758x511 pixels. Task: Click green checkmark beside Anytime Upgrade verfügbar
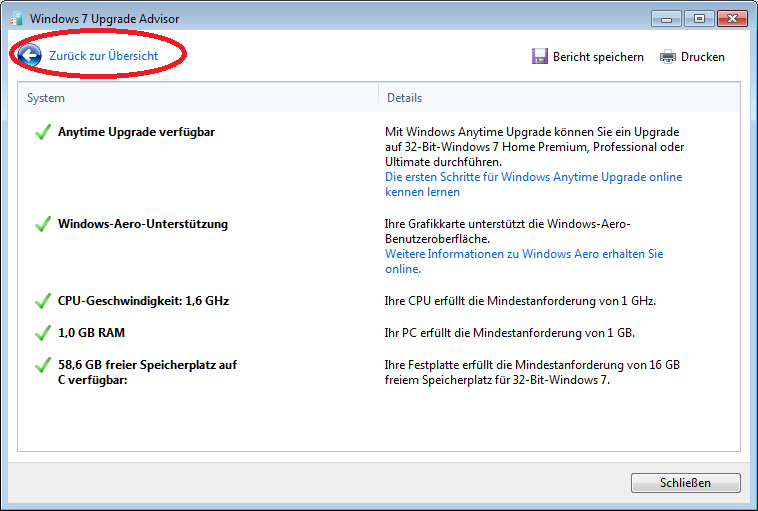43,132
